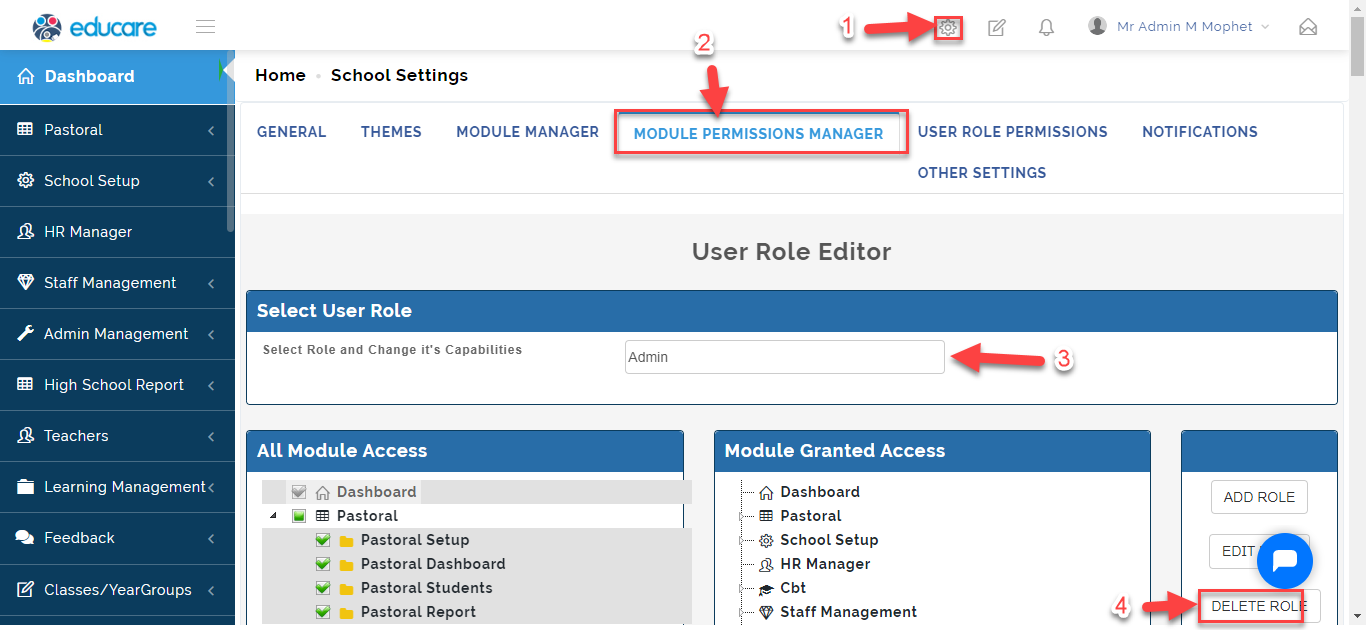Image resolution: width=1366 pixels, height=630 pixels.
Task: Click the School Settings breadcrumb
Action: [x=399, y=76]
